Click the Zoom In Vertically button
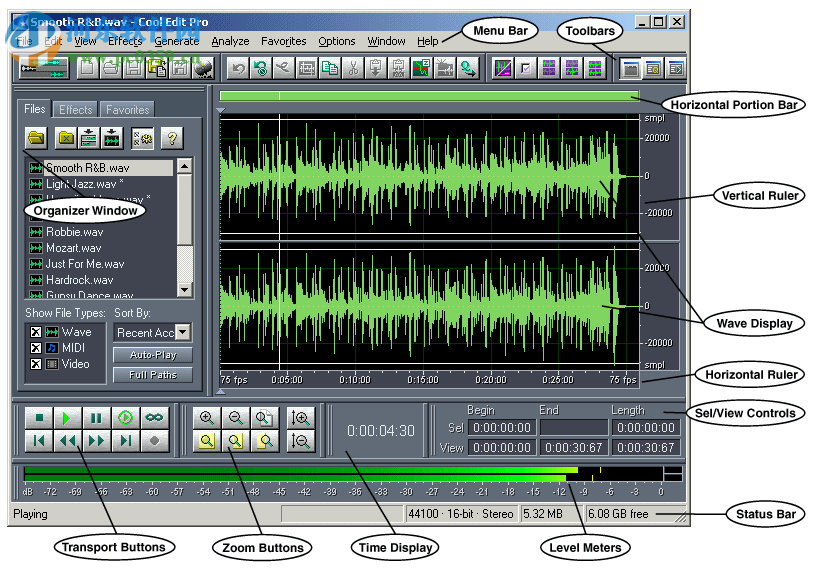The height and width of the screenshot is (571, 814). 299,419
